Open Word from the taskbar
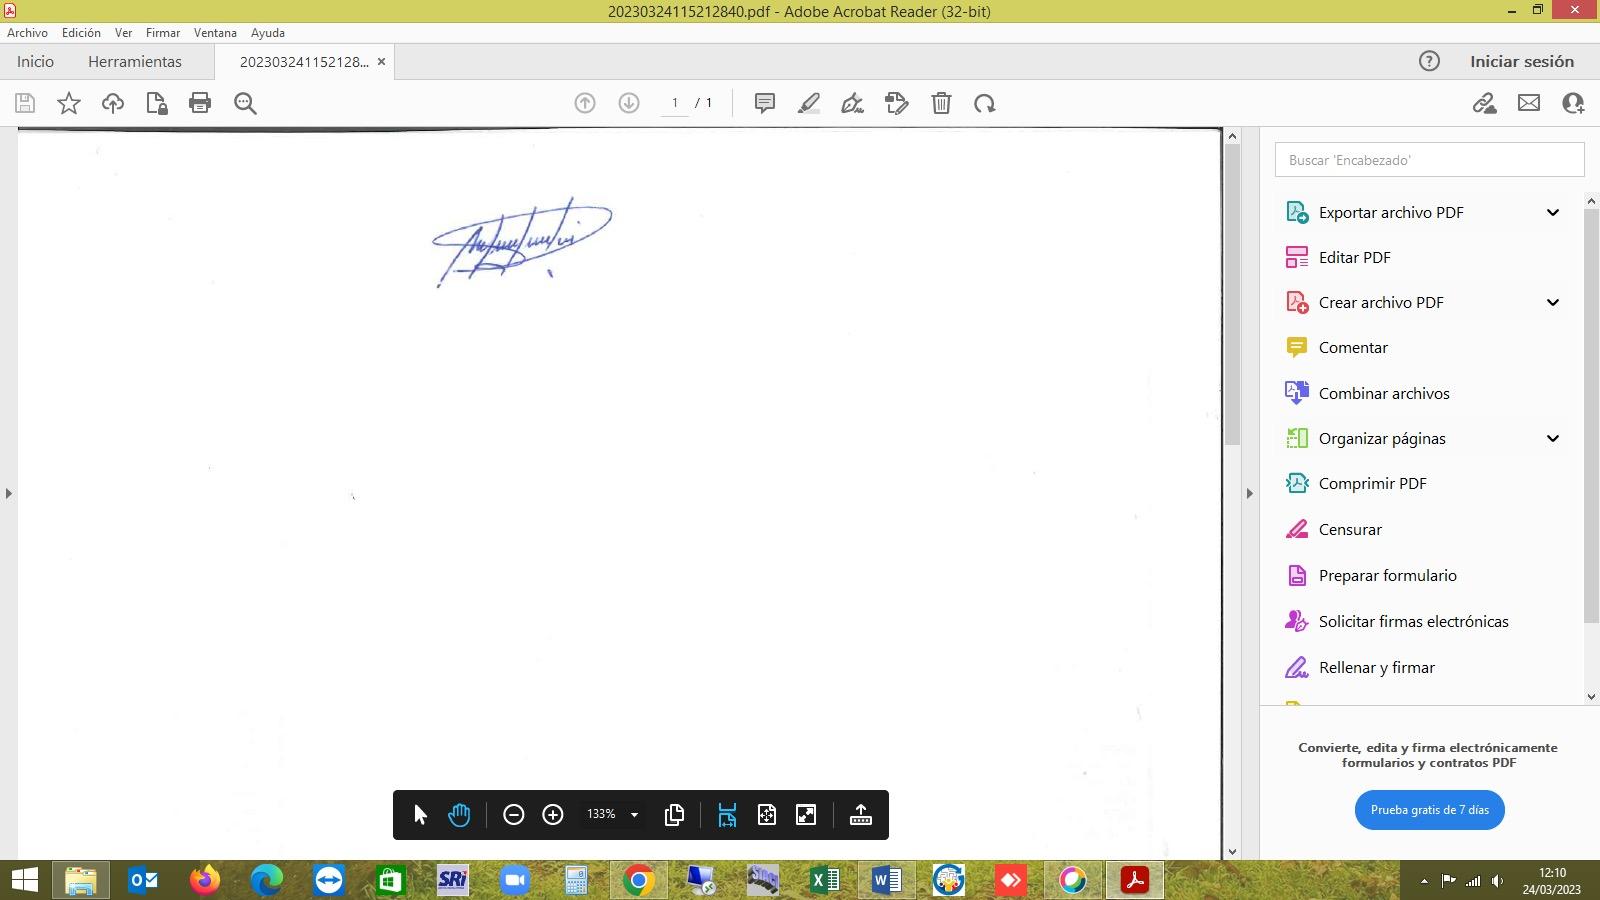Screen dimensions: 1600x900 (x=887, y=880)
